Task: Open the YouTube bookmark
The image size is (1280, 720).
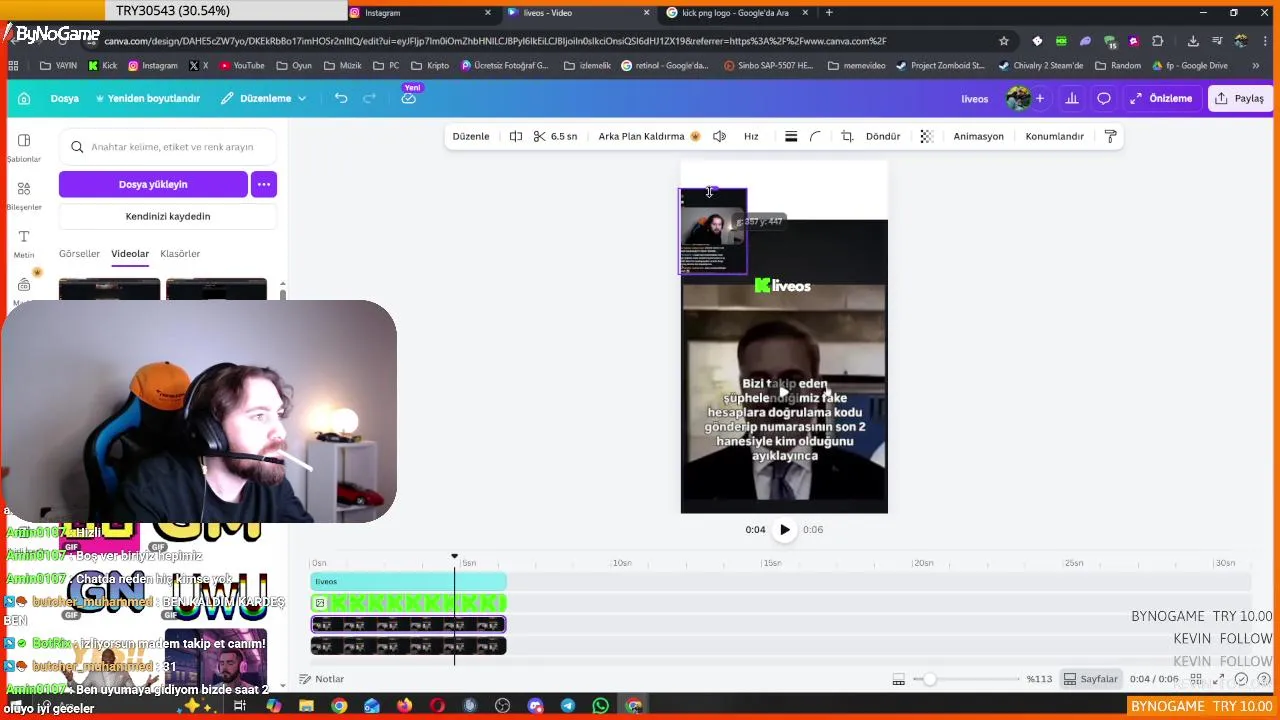Action: (242, 66)
